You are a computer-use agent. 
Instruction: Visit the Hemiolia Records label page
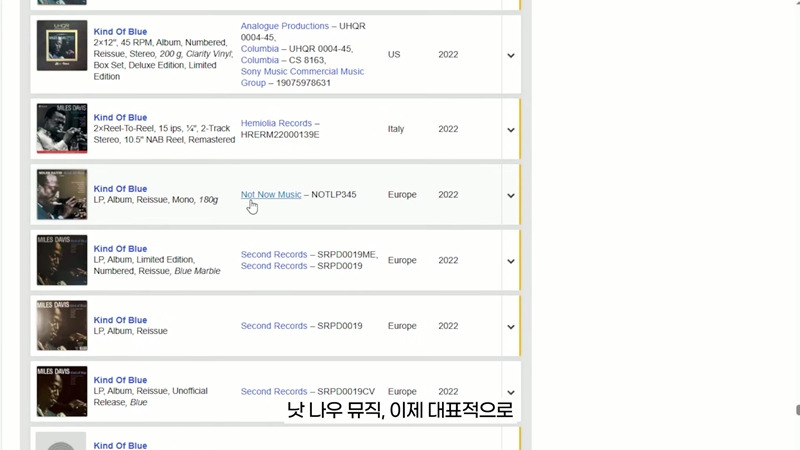(x=276, y=123)
